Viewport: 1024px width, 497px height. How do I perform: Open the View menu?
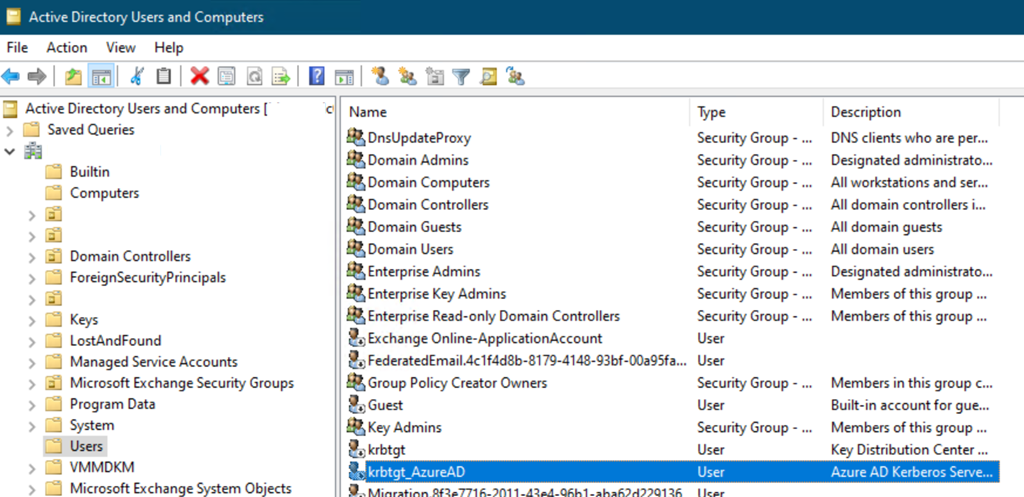coord(120,47)
